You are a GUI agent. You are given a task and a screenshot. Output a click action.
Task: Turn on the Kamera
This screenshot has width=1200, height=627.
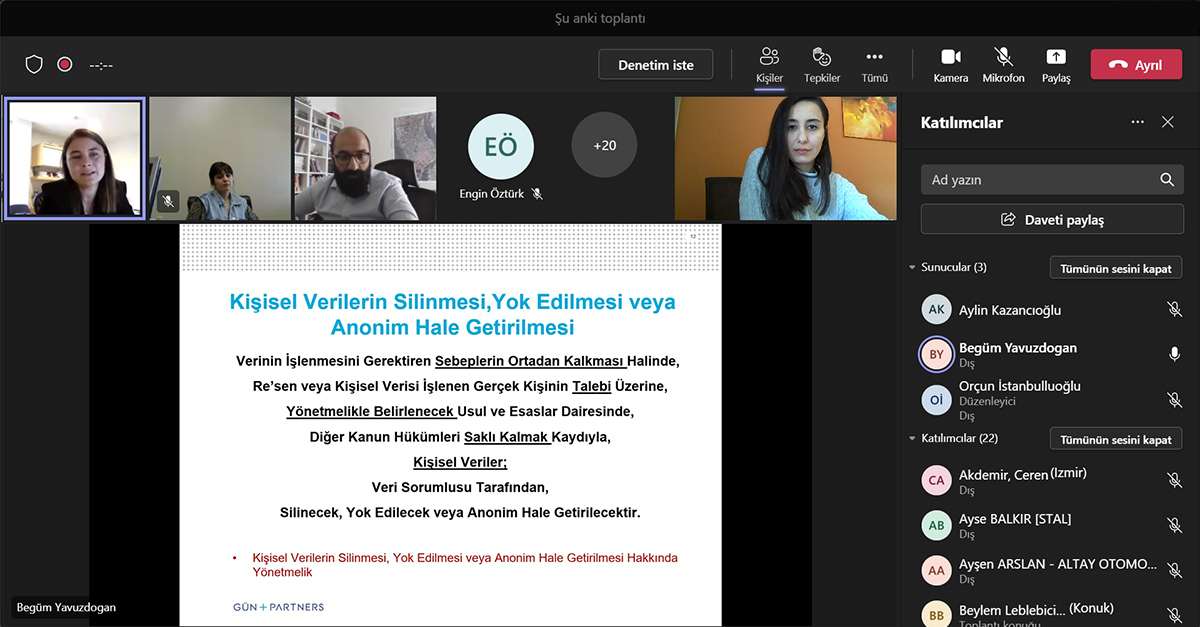click(x=949, y=63)
